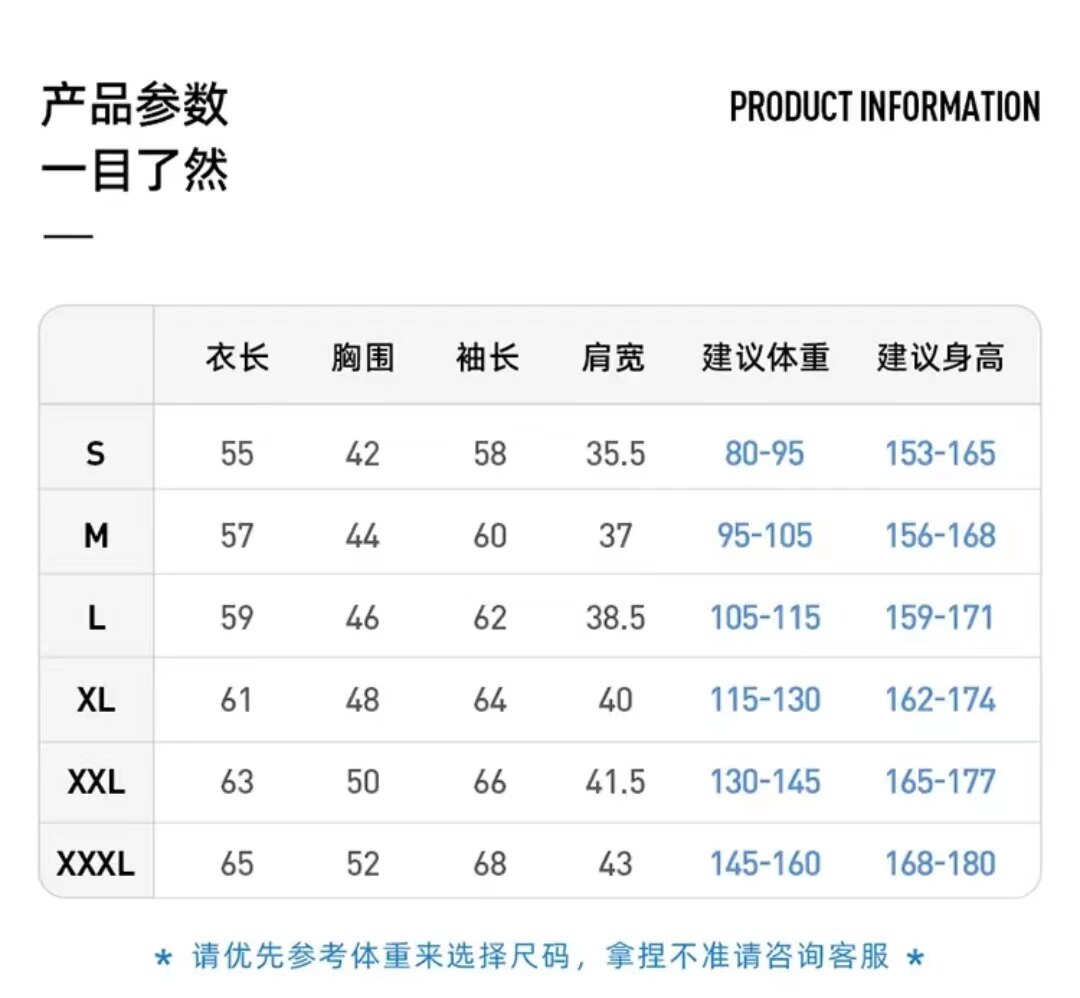
Task: Click height range 156-168
Action: [940, 536]
